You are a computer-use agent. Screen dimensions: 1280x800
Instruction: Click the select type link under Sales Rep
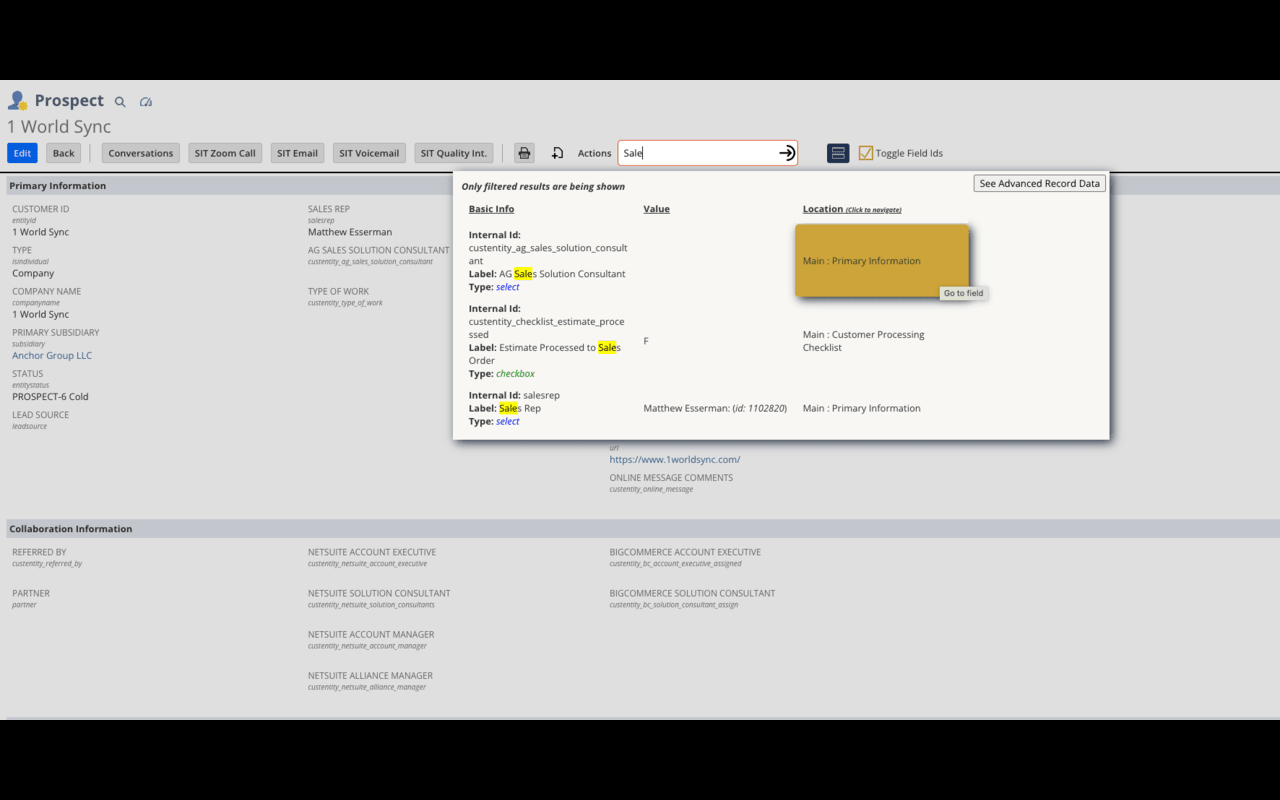507,421
